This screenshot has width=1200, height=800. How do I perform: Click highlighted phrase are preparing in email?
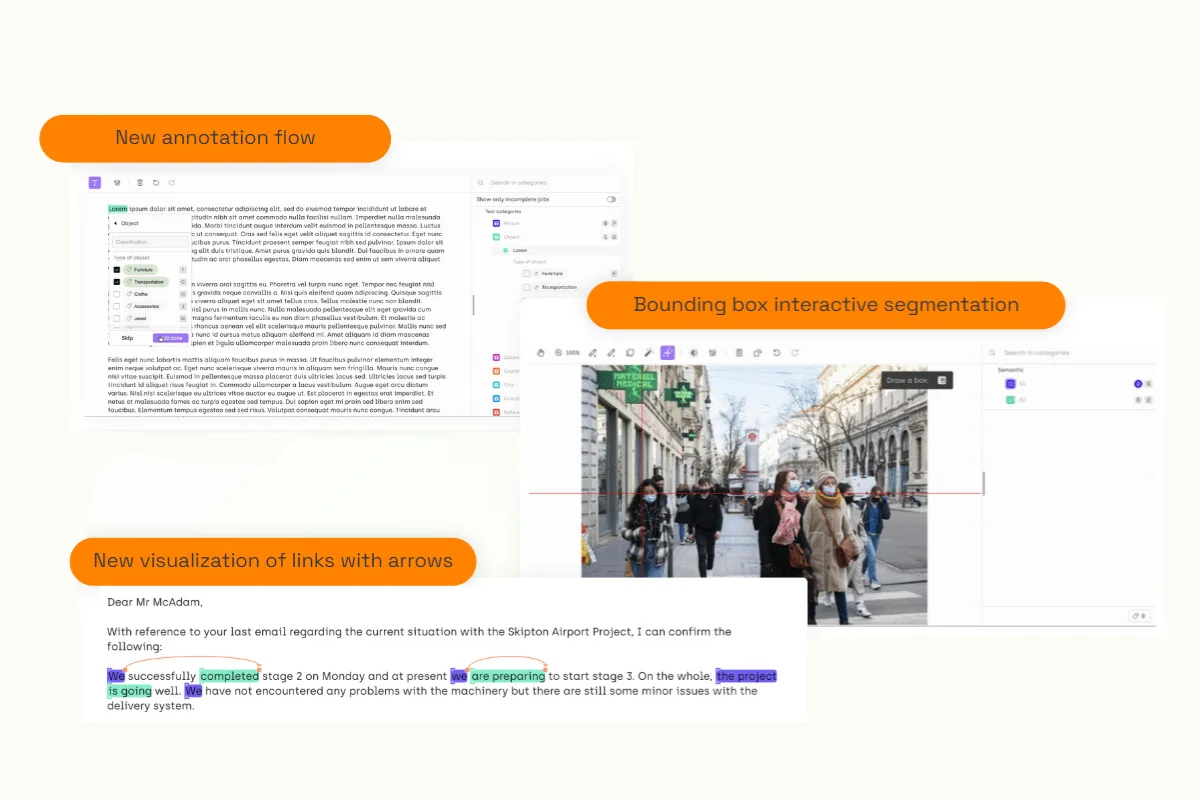click(508, 676)
